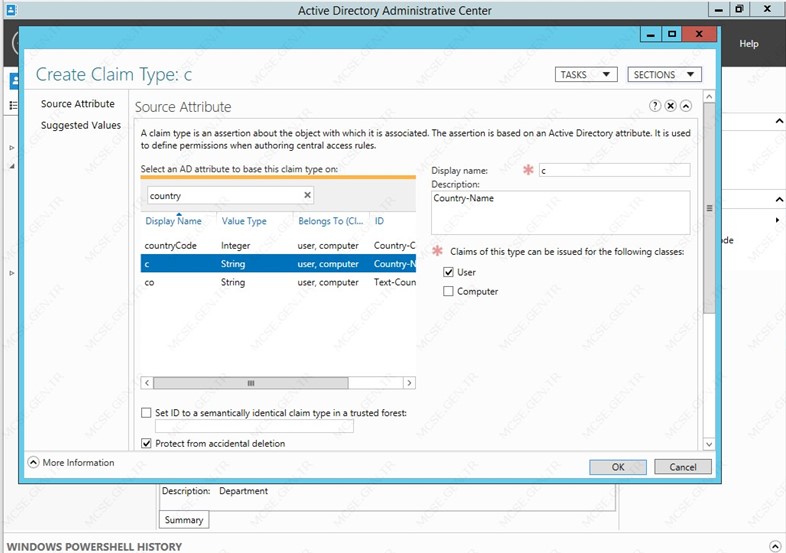Sort by Belongs To column header
The height and width of the screenshot is (553, 786).
[330, 221]
